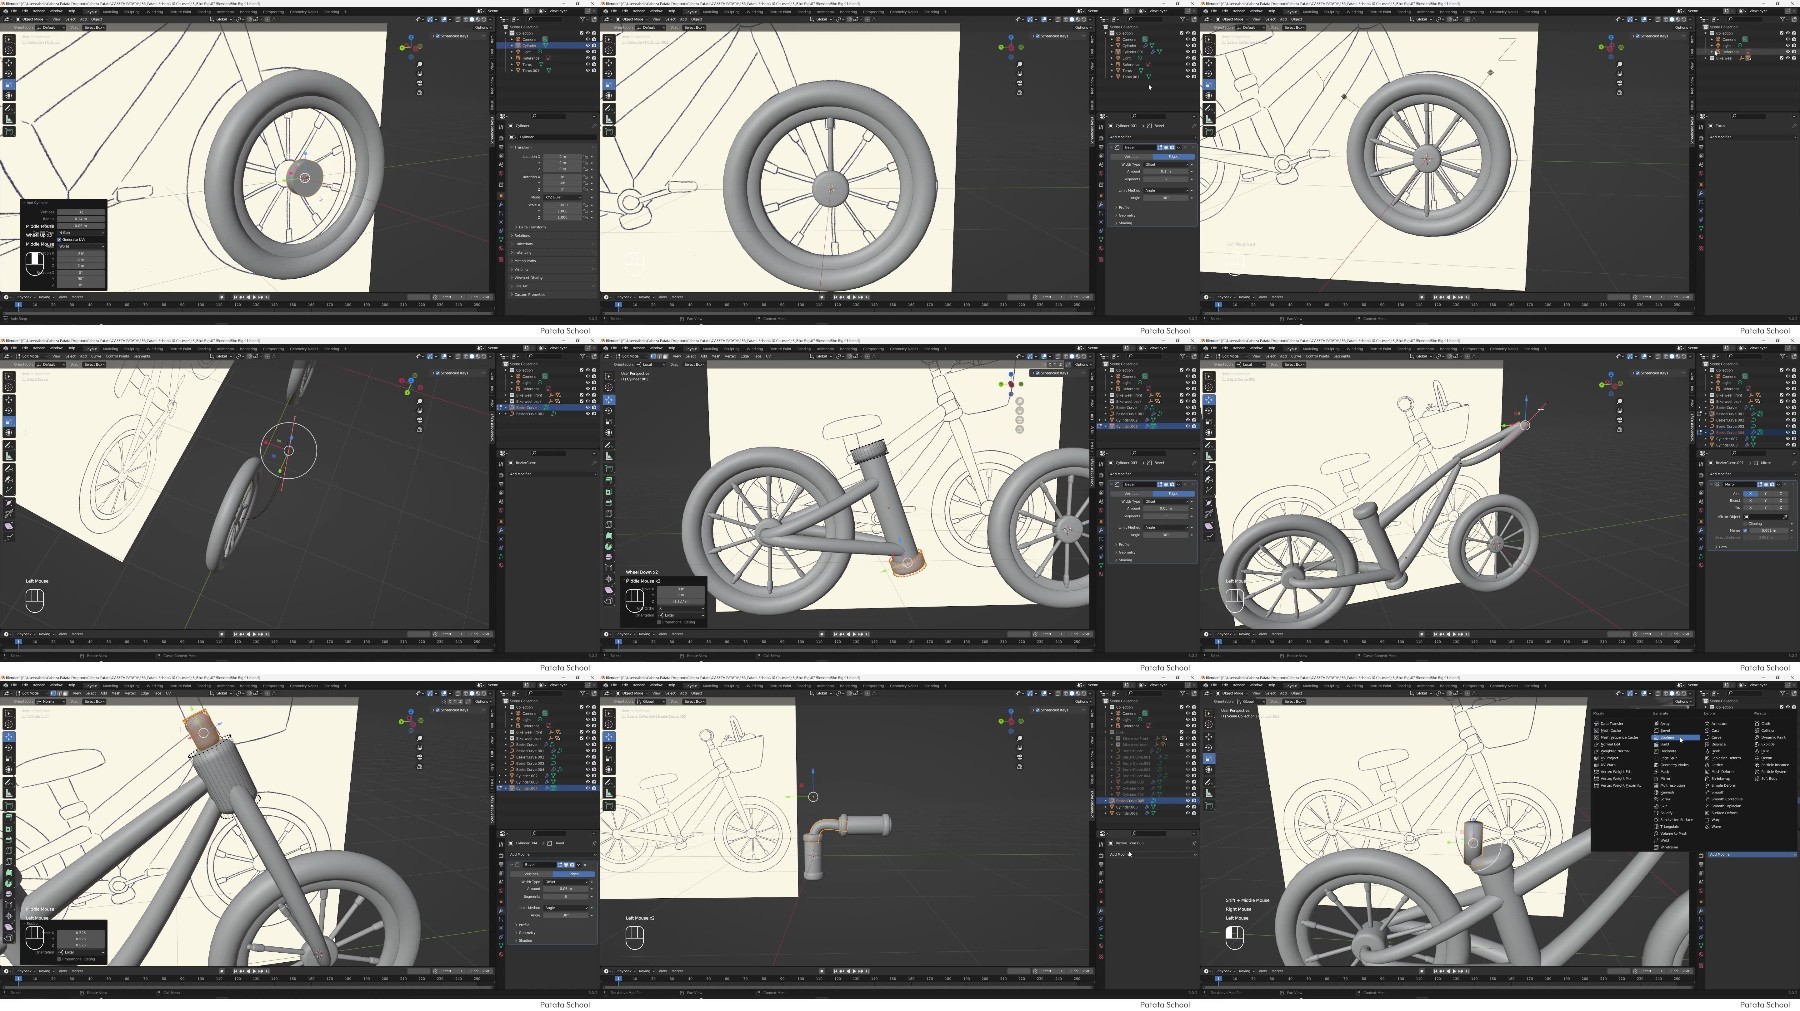Toggle Generate UVs checkbox in Add Cylinder panel

pyautogui.click(x=59, y=239)
